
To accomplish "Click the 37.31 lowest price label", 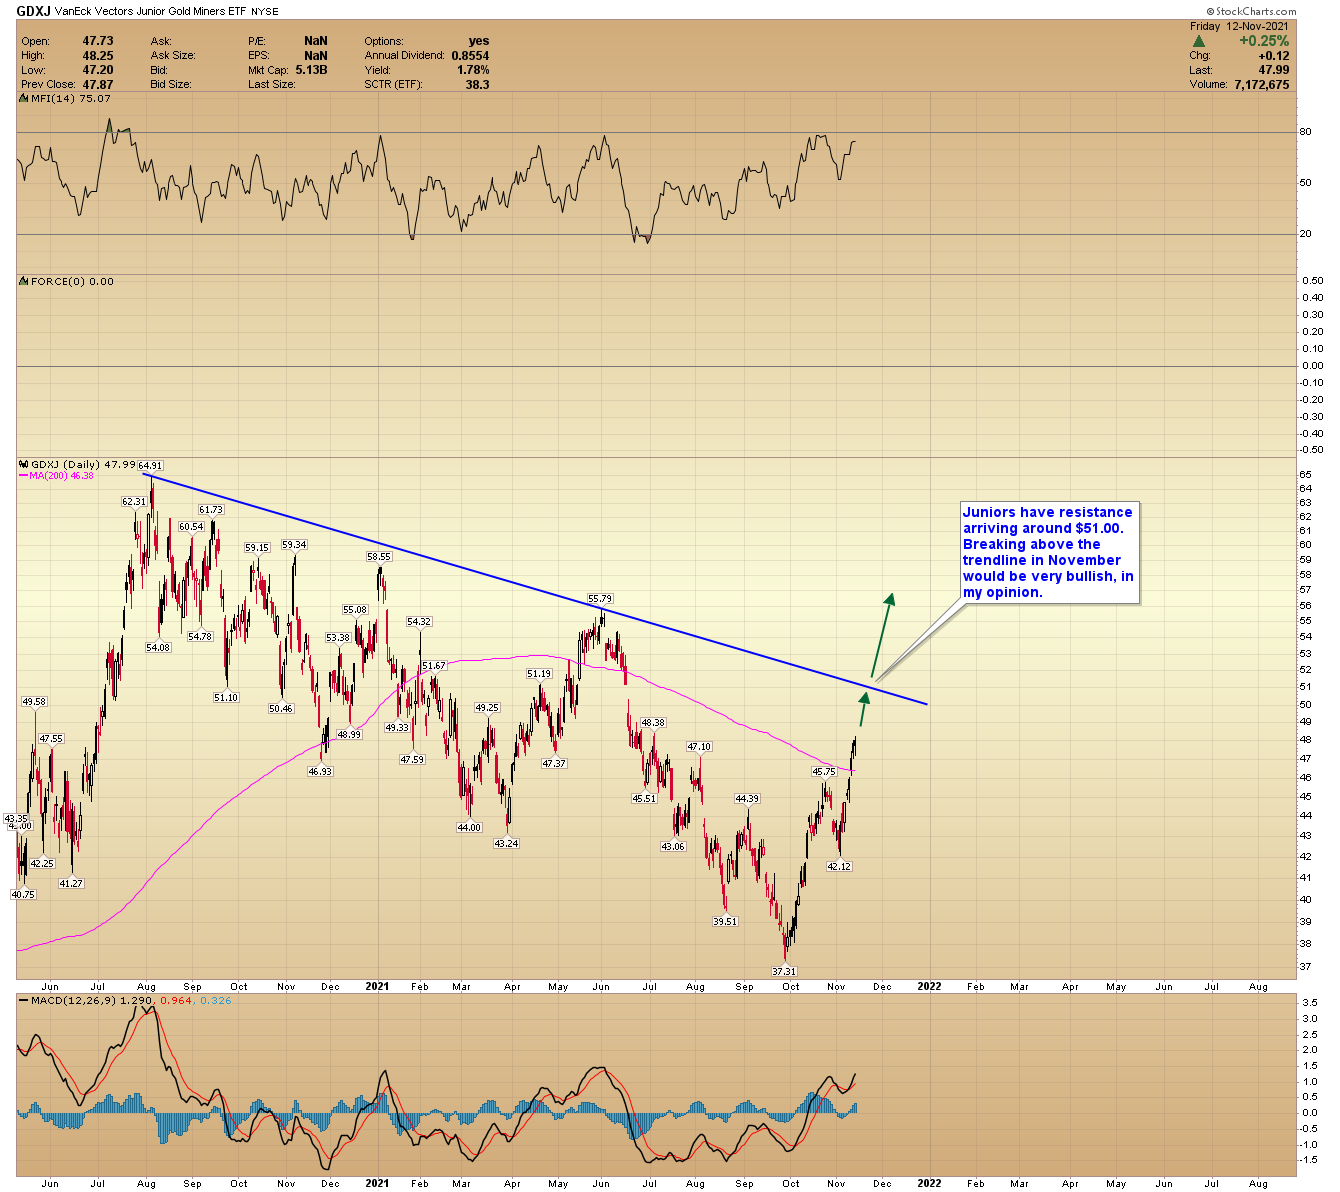I will coord(785,971).
